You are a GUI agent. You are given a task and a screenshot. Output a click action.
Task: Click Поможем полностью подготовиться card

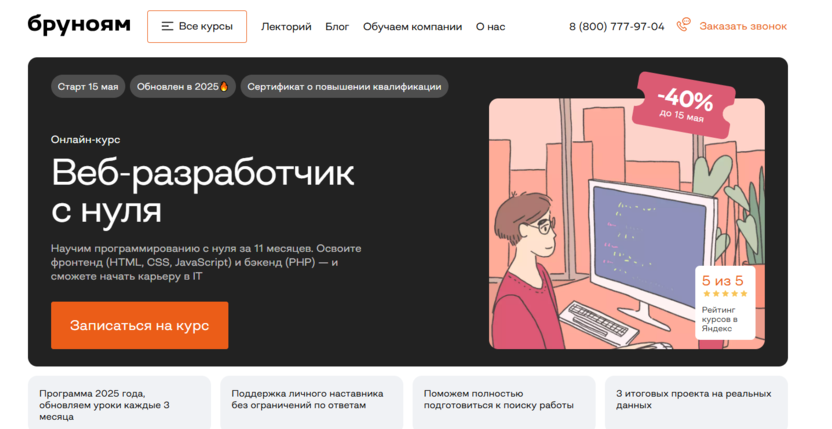click(x=504, y=402)
